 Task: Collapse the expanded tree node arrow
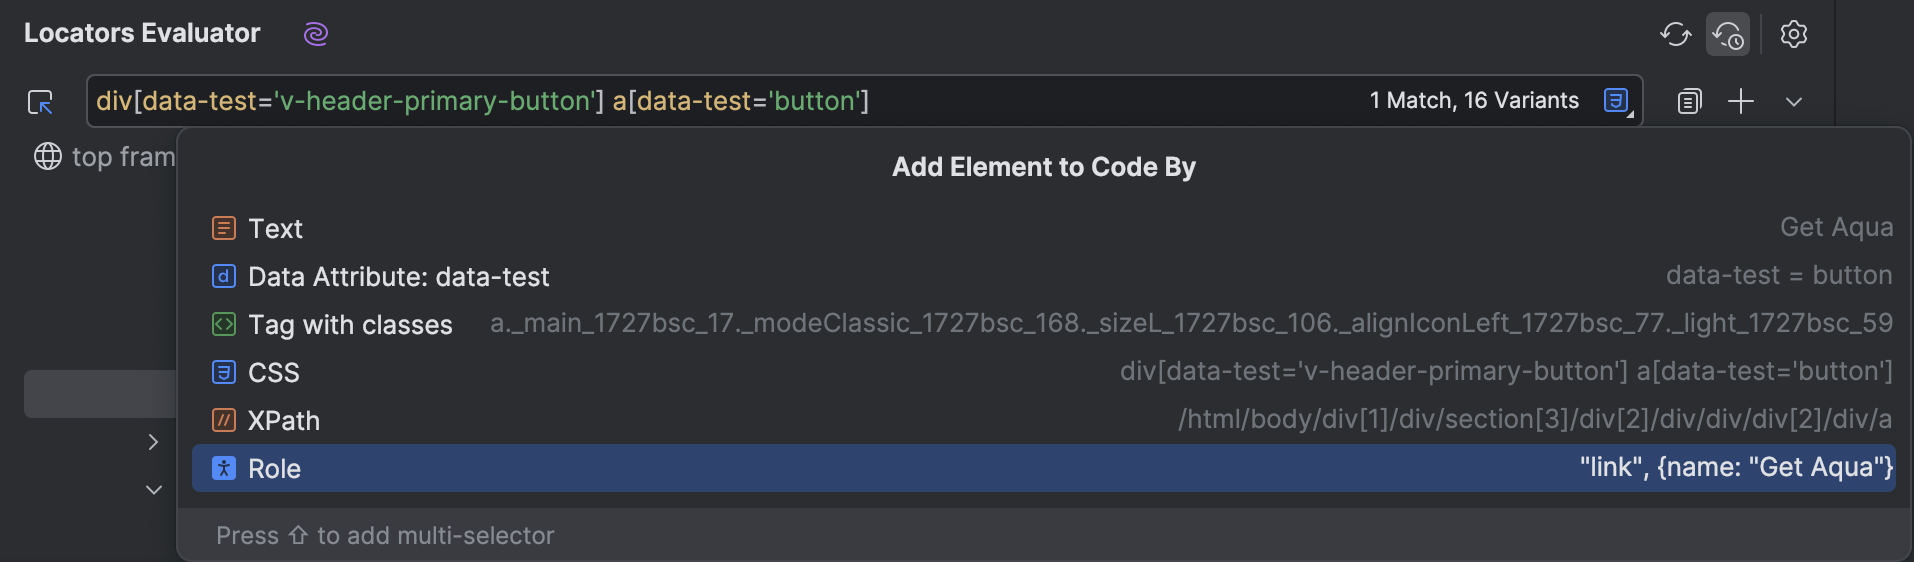(x=153, y=490)
